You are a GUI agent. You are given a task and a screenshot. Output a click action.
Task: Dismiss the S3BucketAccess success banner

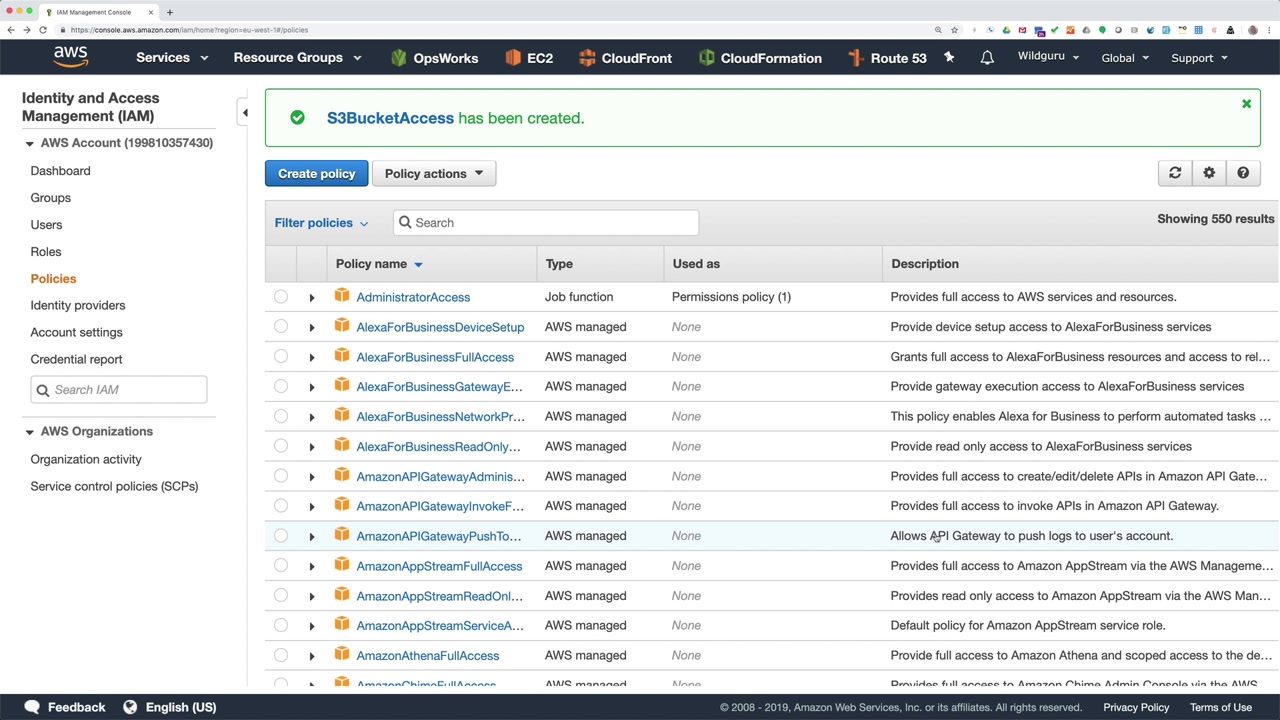1246,104
